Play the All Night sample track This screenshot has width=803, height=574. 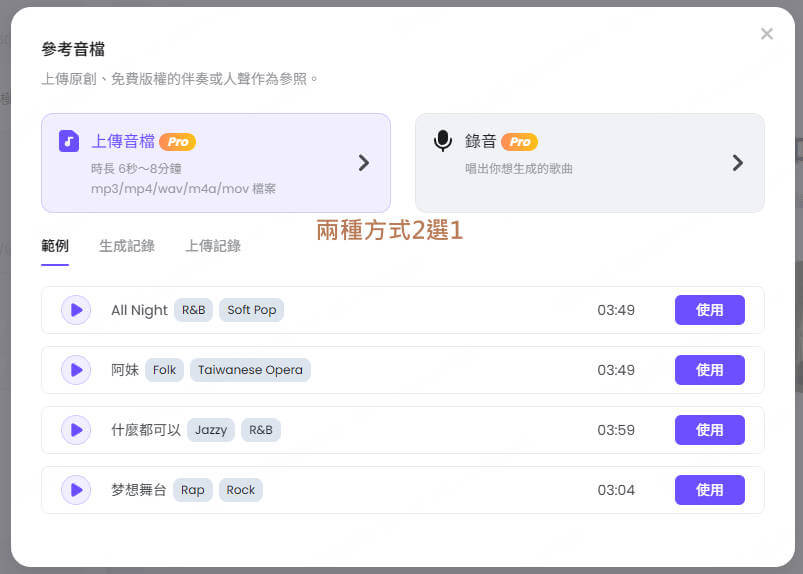click(x=76, y=310)
